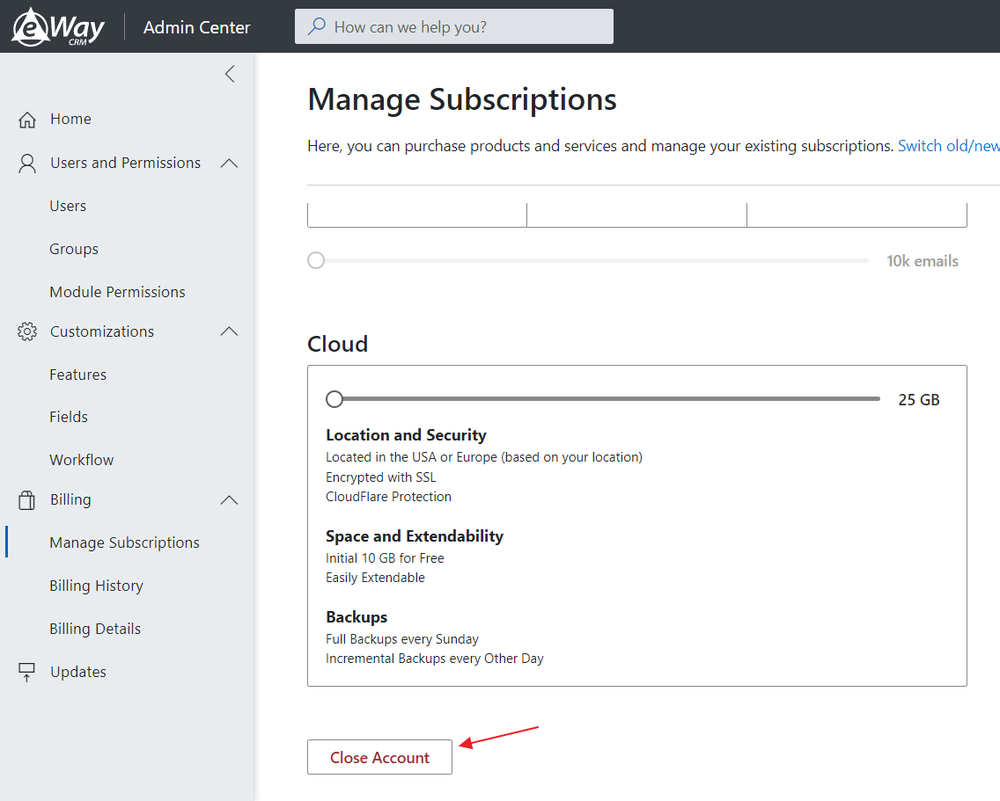This screenshot has width=1000, height=801.
Task: Collapse the Customizations section chevron
Action: pos(229,332)
